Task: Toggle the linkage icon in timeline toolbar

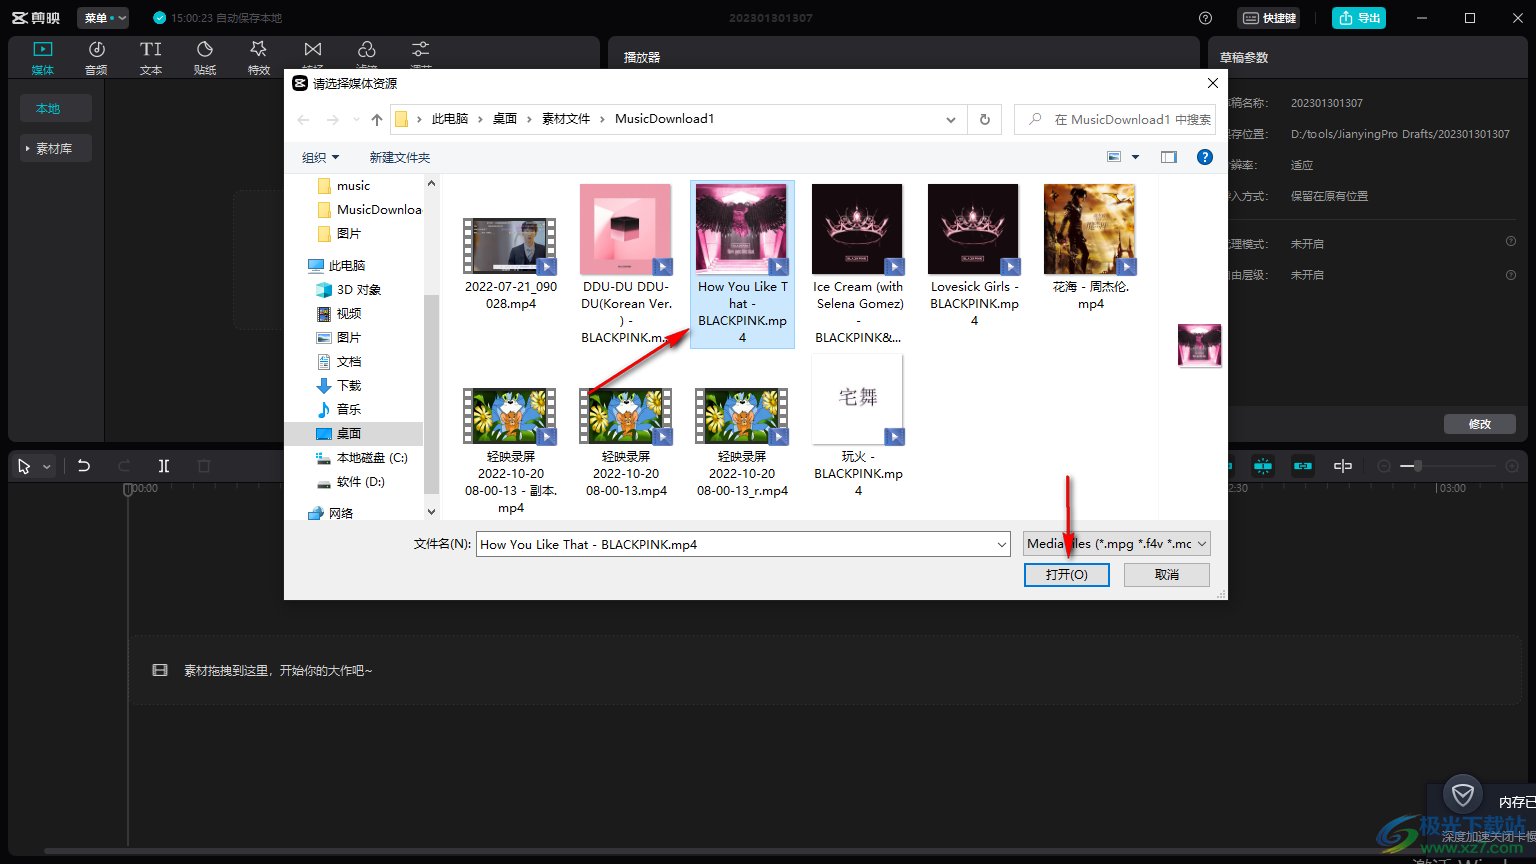Action: coord(1303,466)
